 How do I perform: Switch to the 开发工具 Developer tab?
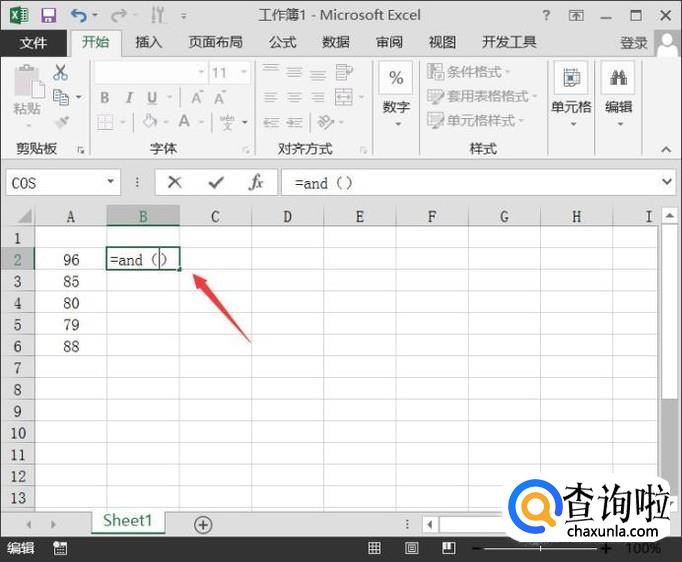pos(509,42)
